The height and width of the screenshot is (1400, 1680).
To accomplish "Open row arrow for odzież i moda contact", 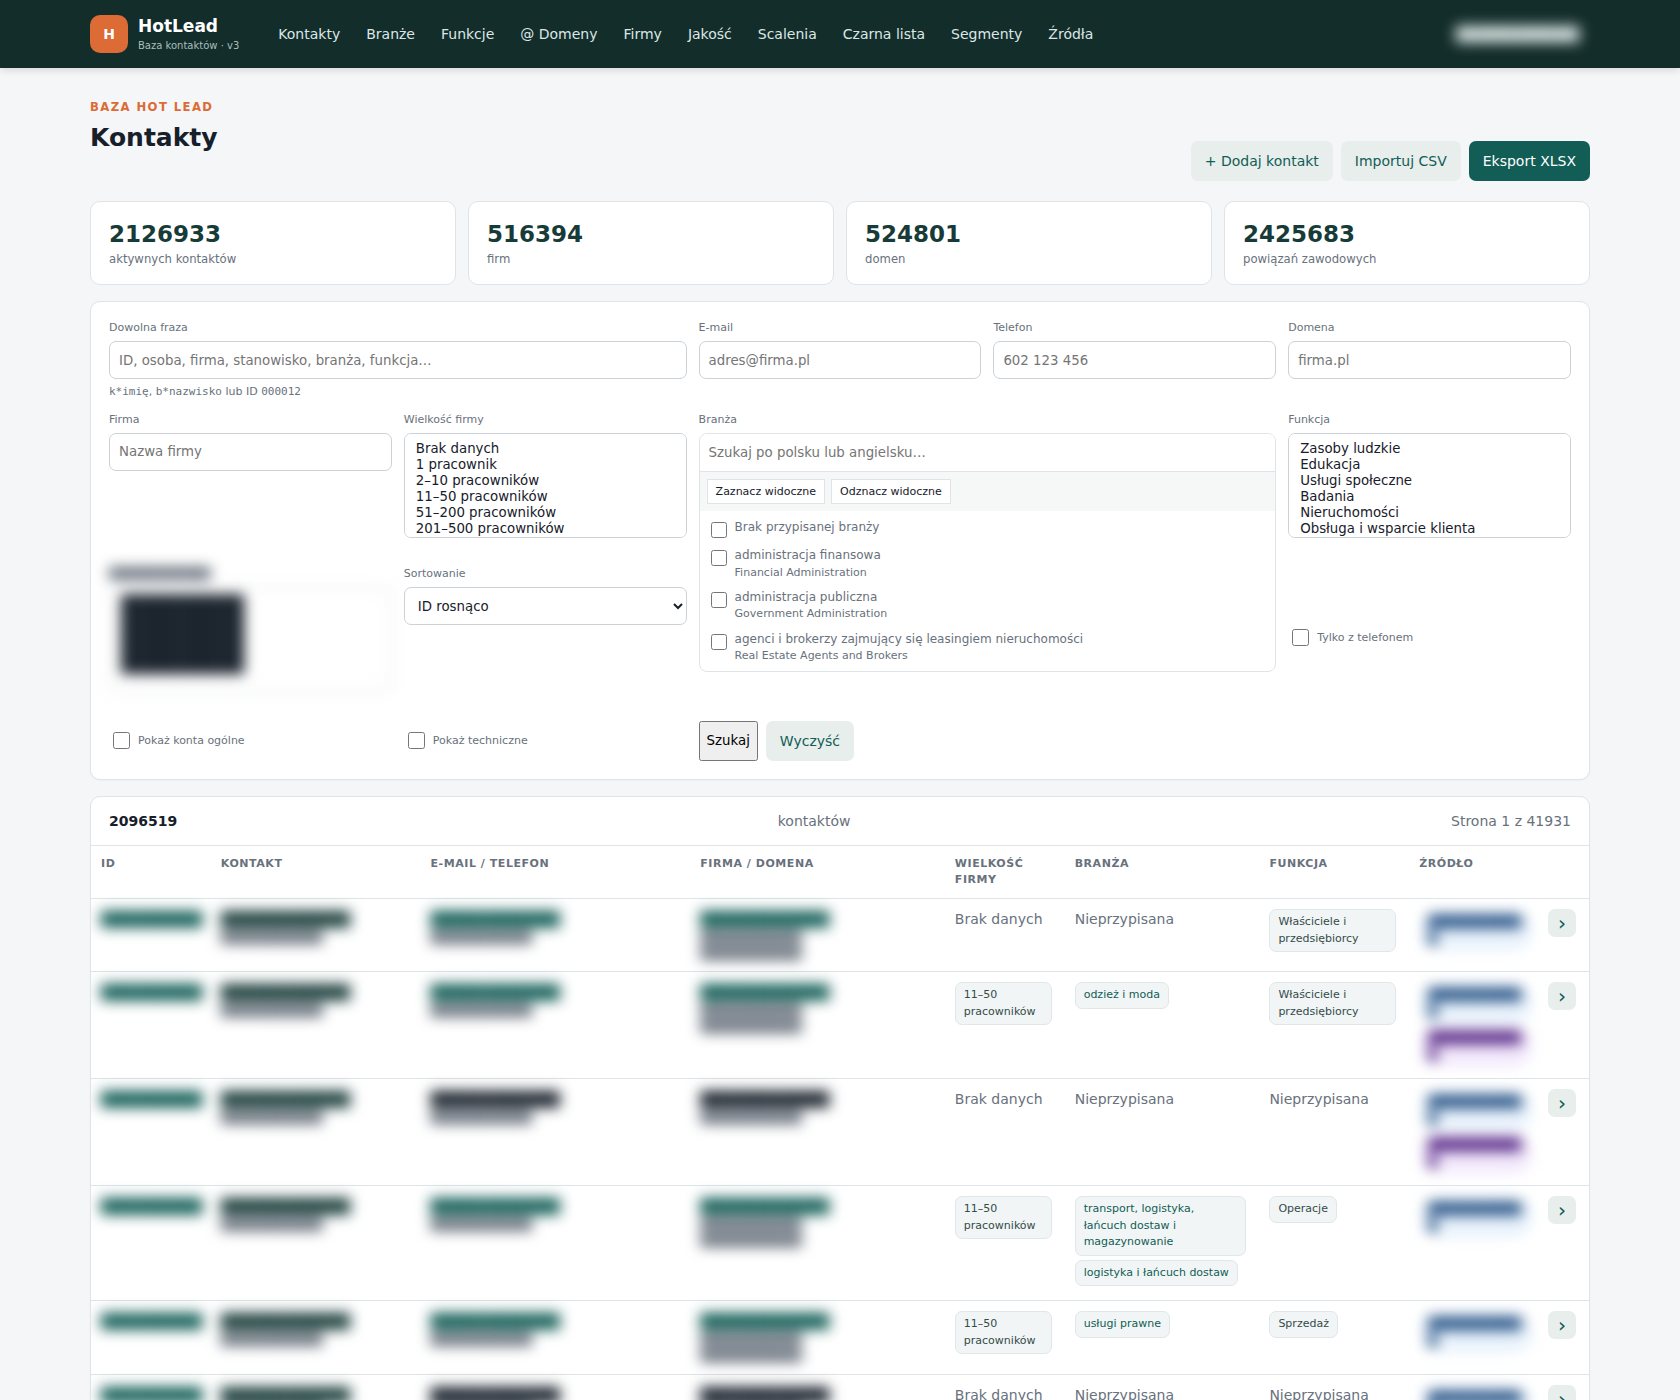I will pyautogui.click(x=1562, y=996).
